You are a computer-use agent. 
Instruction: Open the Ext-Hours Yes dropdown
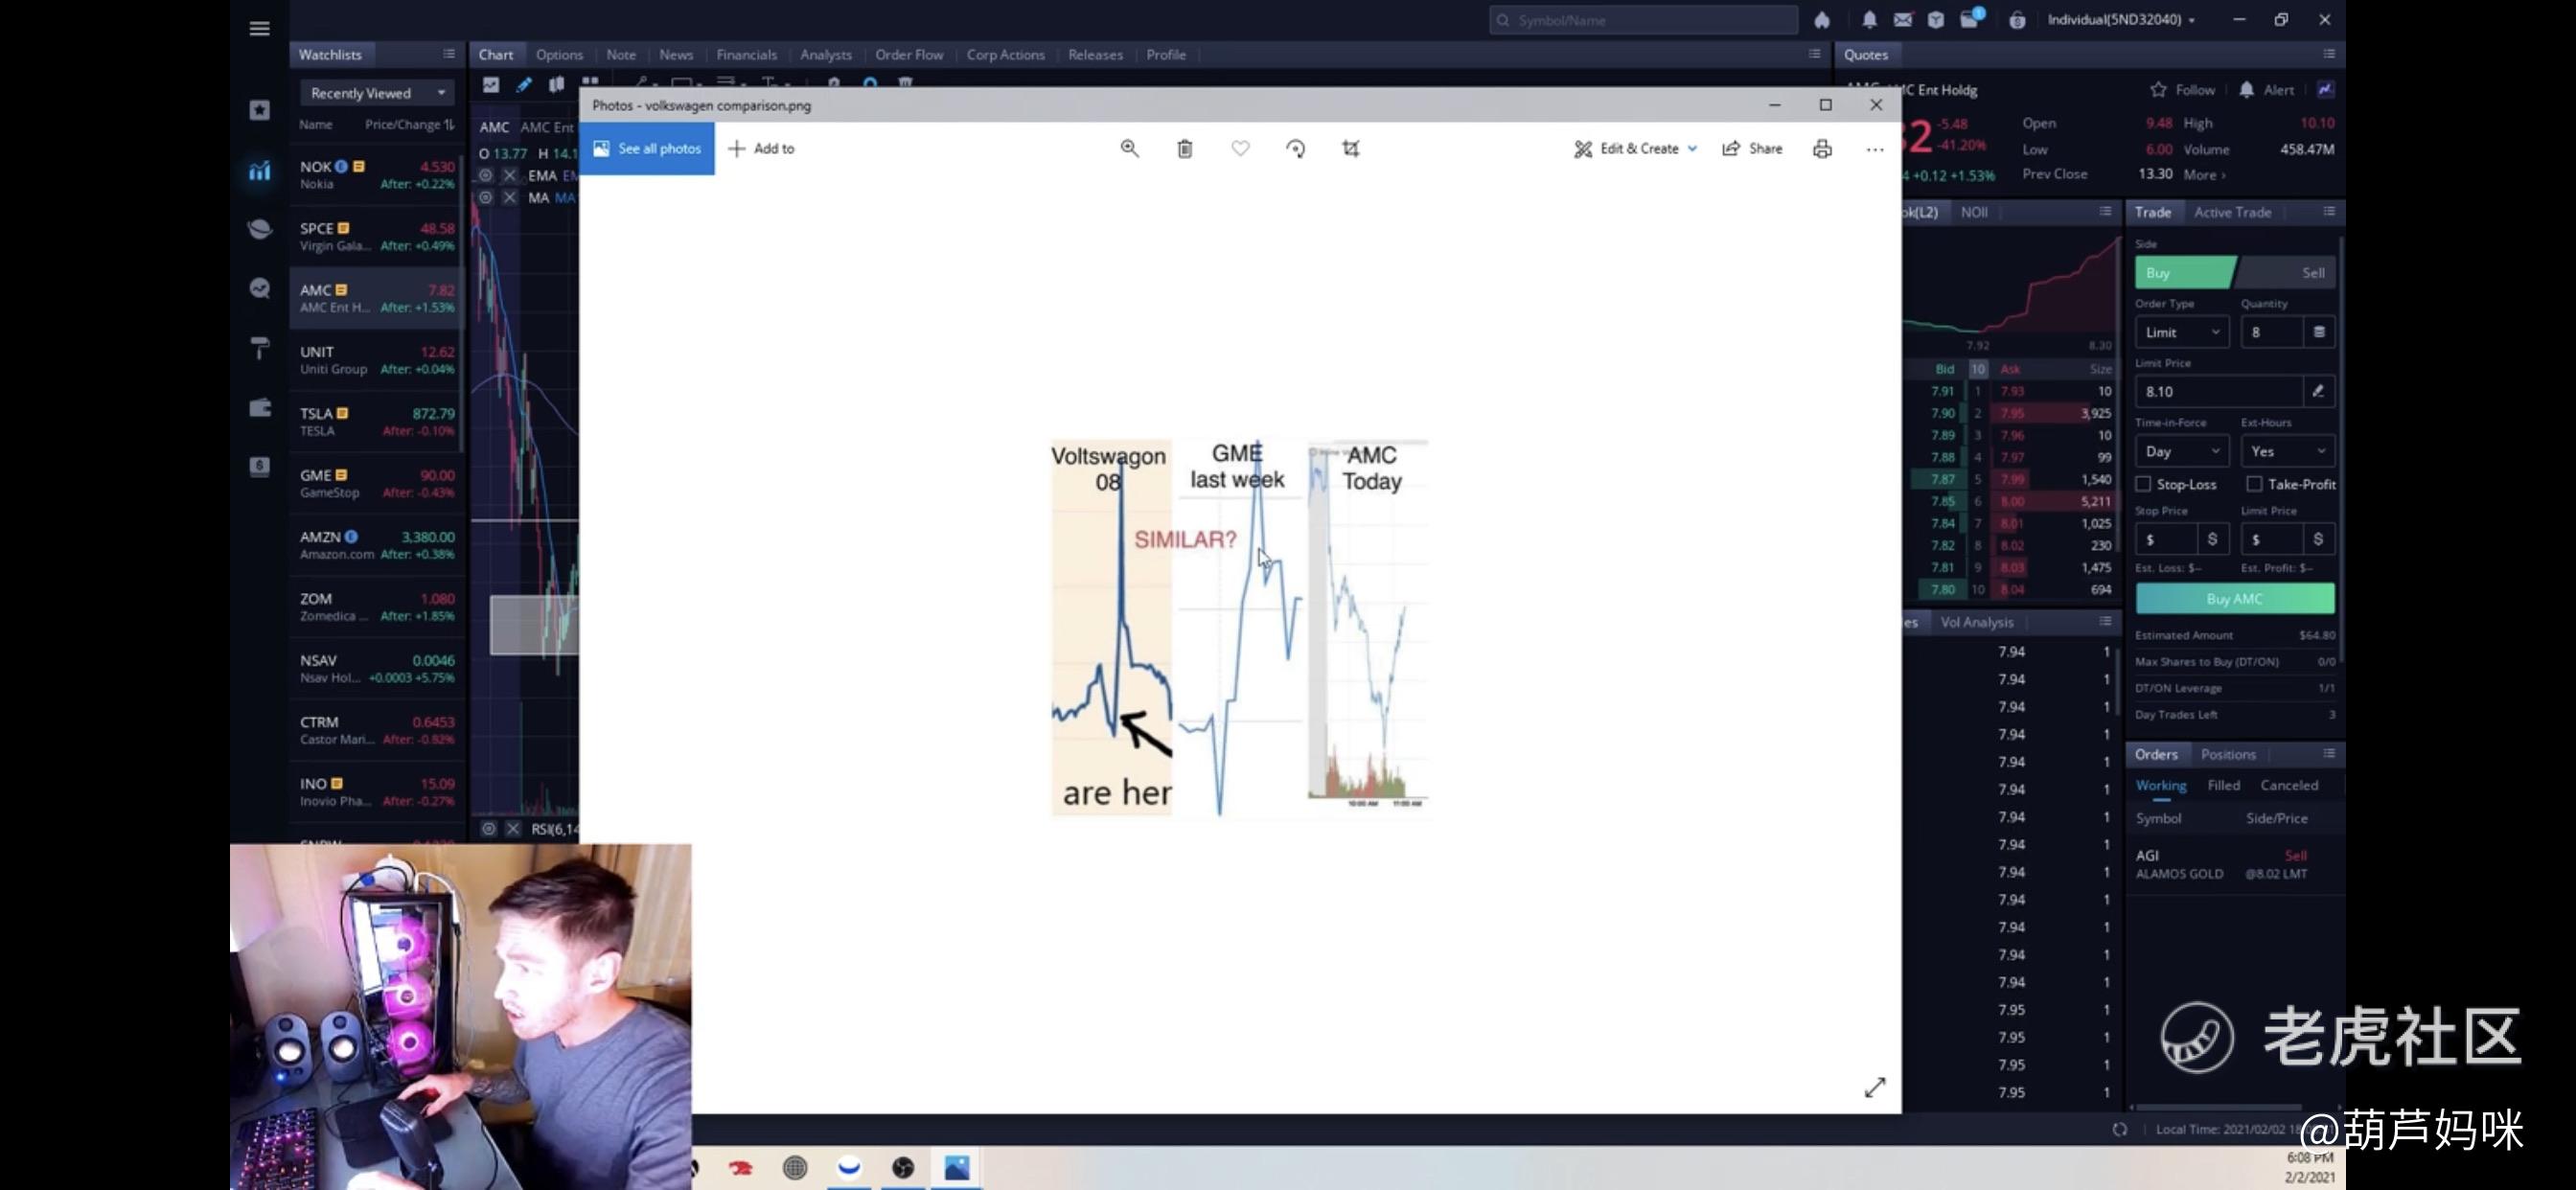tap(2287, 451)
